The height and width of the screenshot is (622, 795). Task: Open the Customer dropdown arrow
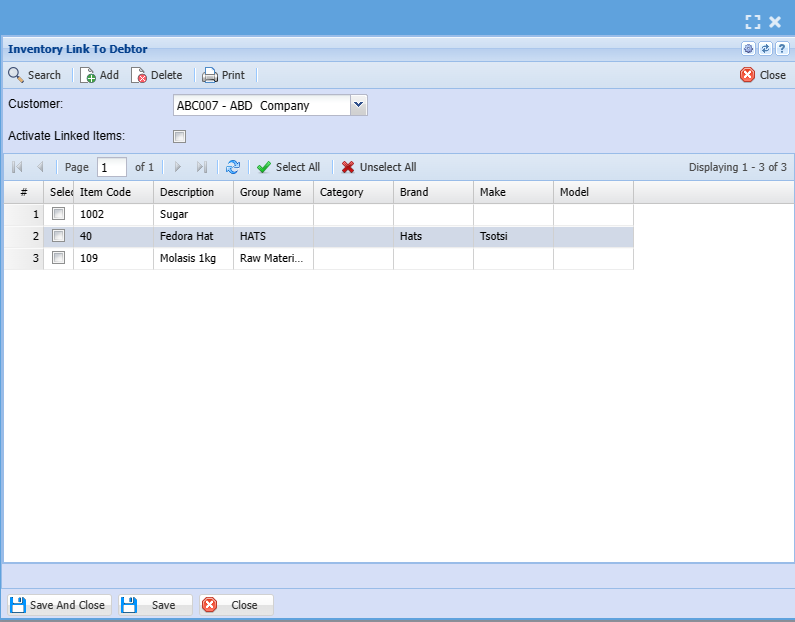359,105
